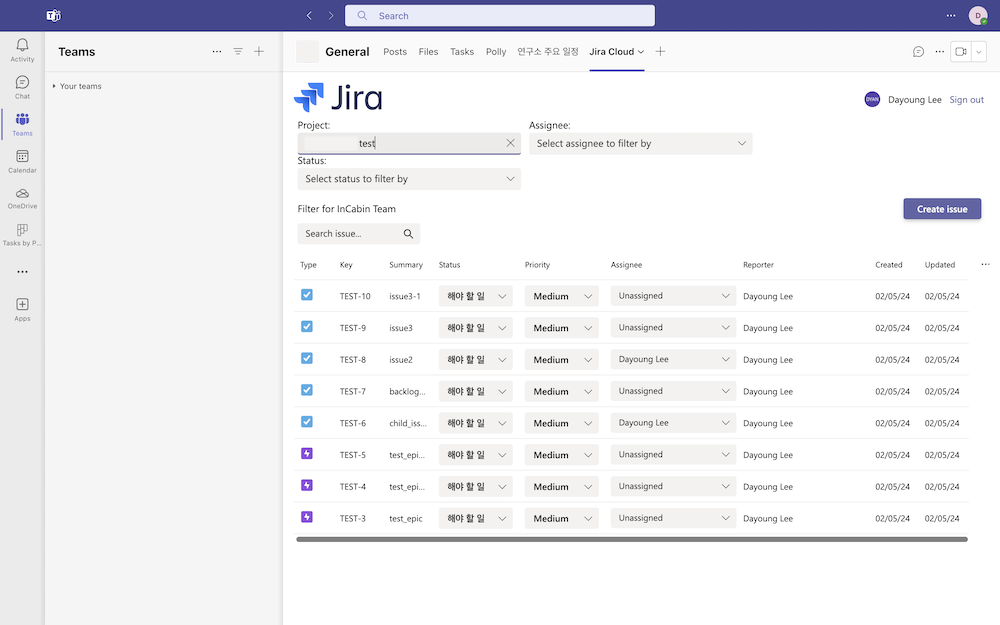Image resolution: width=1000 pixels, height=625 pixels.
Task: Open issue TEST-10 key
Action: pyautogui.click(x=355, y=296)
